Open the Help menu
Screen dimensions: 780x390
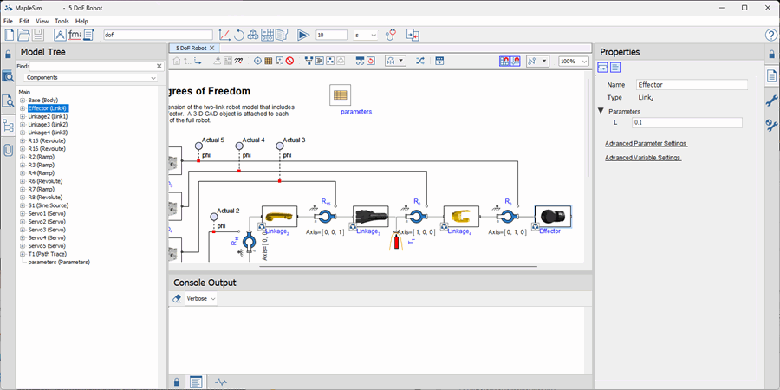pyautogui.click(x=82, y=21)
